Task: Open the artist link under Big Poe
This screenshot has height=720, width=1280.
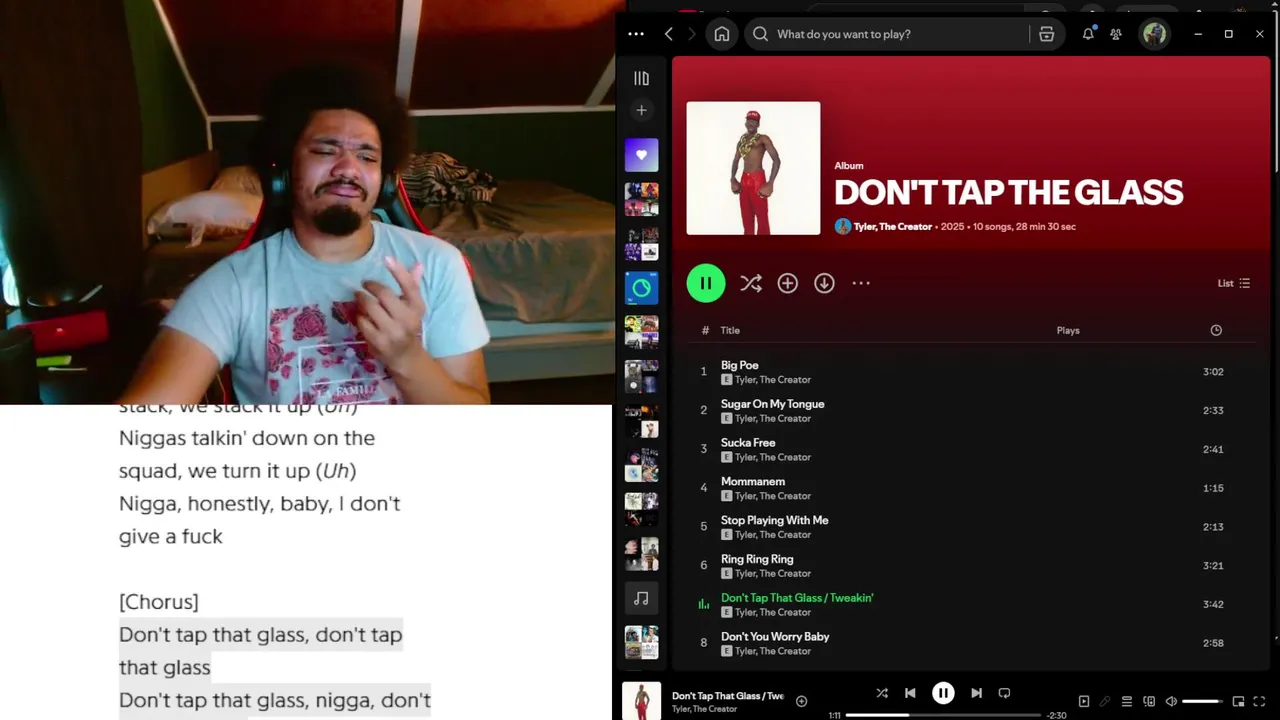Action: (773, 380)
